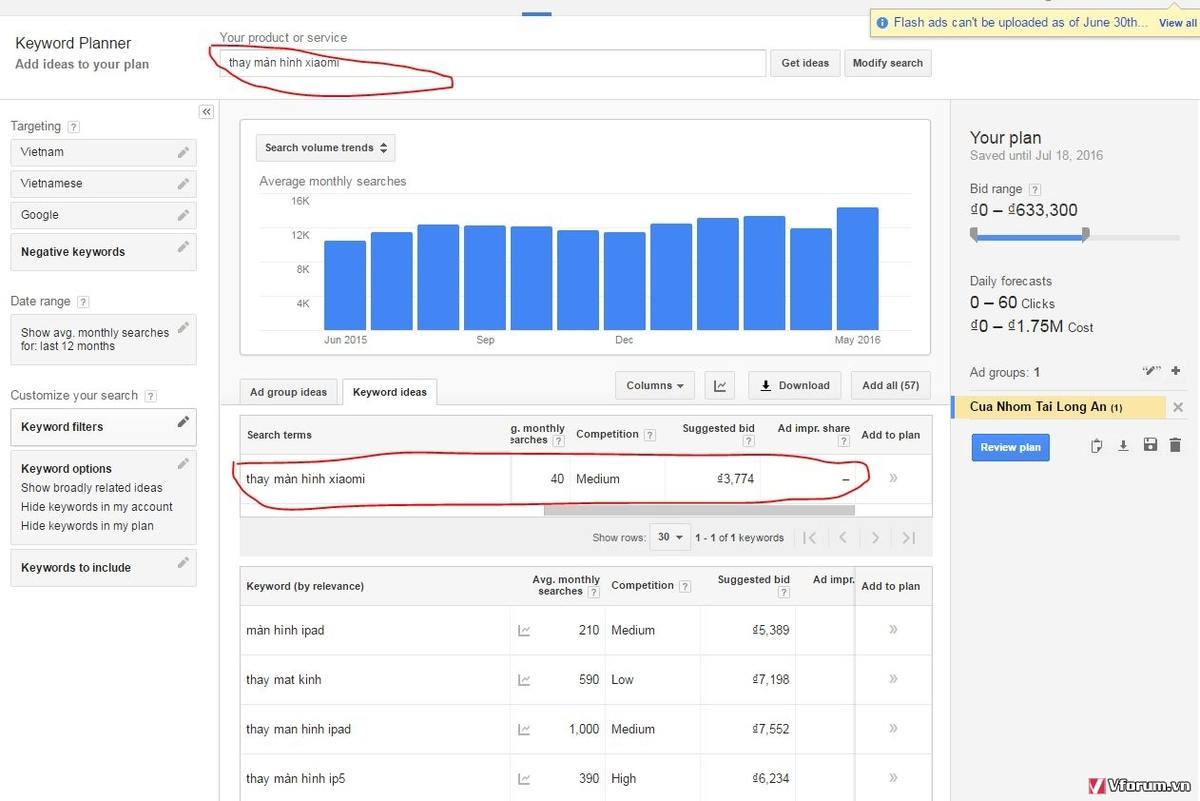Edit the Vietnam location targeting pencil

(x=183, y=152)
